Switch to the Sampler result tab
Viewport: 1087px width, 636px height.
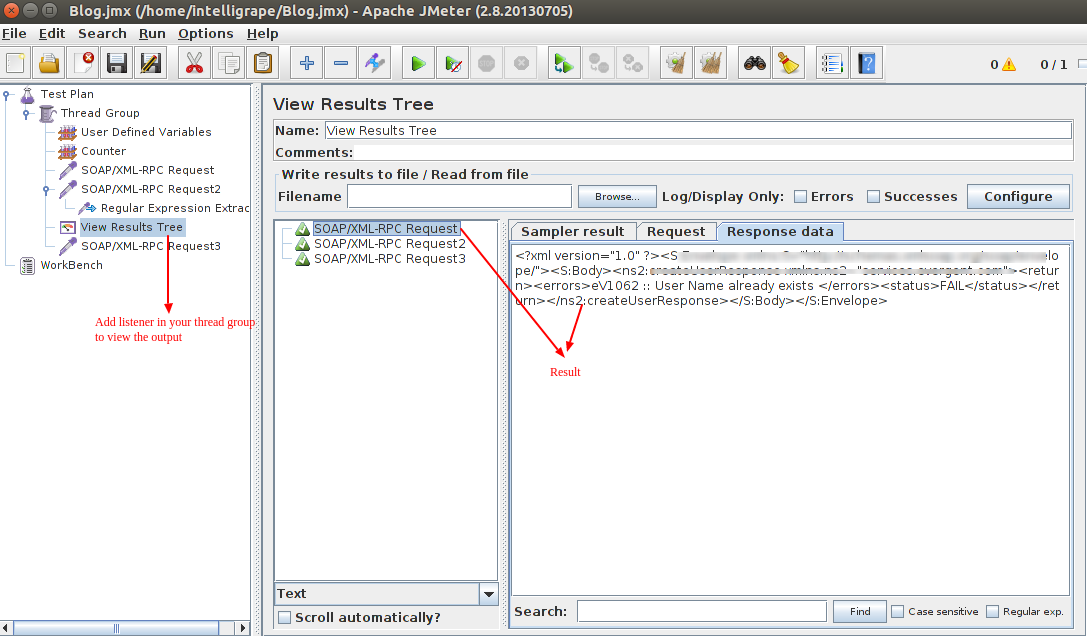click(573, 232)
